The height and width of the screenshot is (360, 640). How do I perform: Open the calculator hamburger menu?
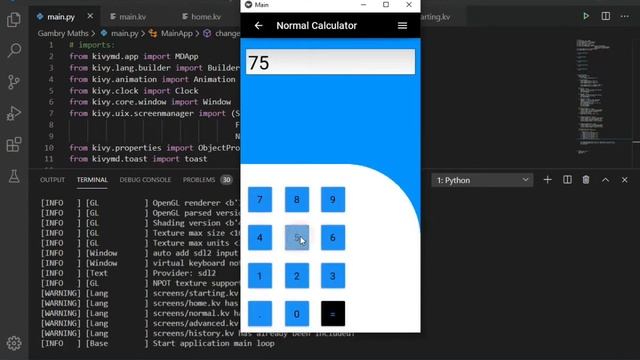click(402, 26)
